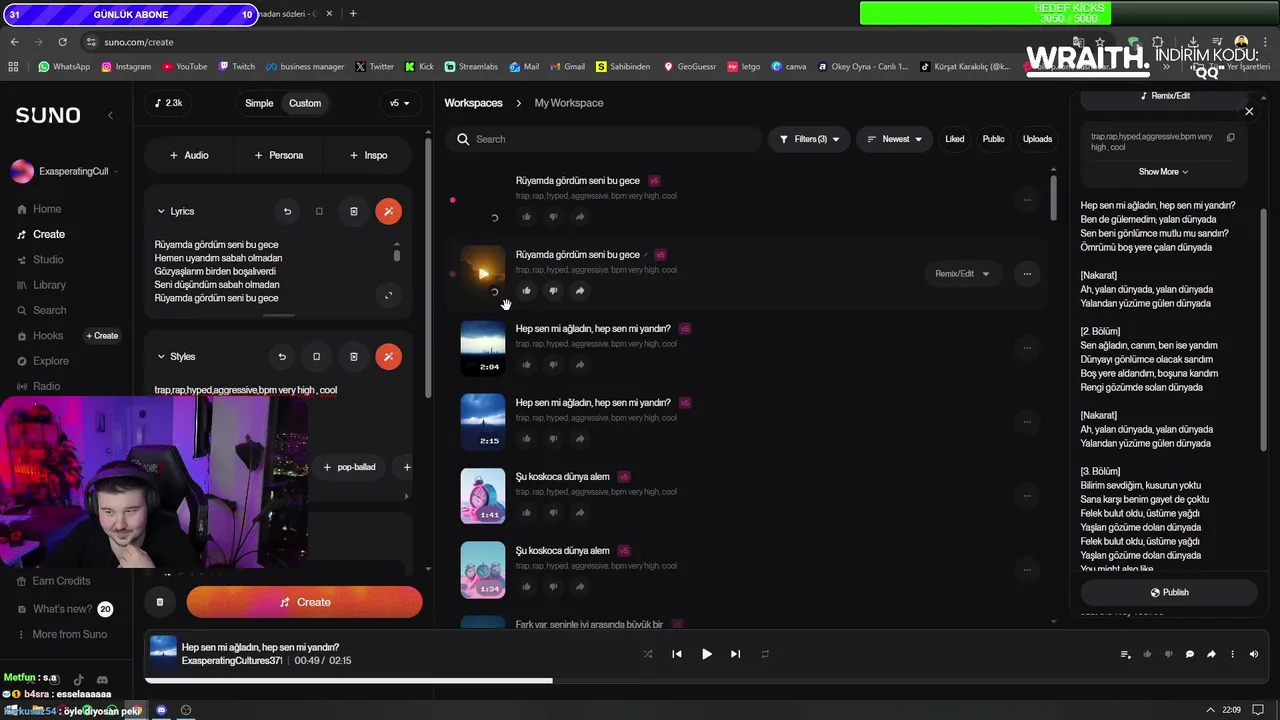Open Remix/Edit dropdown on song row

coord(962,274)
